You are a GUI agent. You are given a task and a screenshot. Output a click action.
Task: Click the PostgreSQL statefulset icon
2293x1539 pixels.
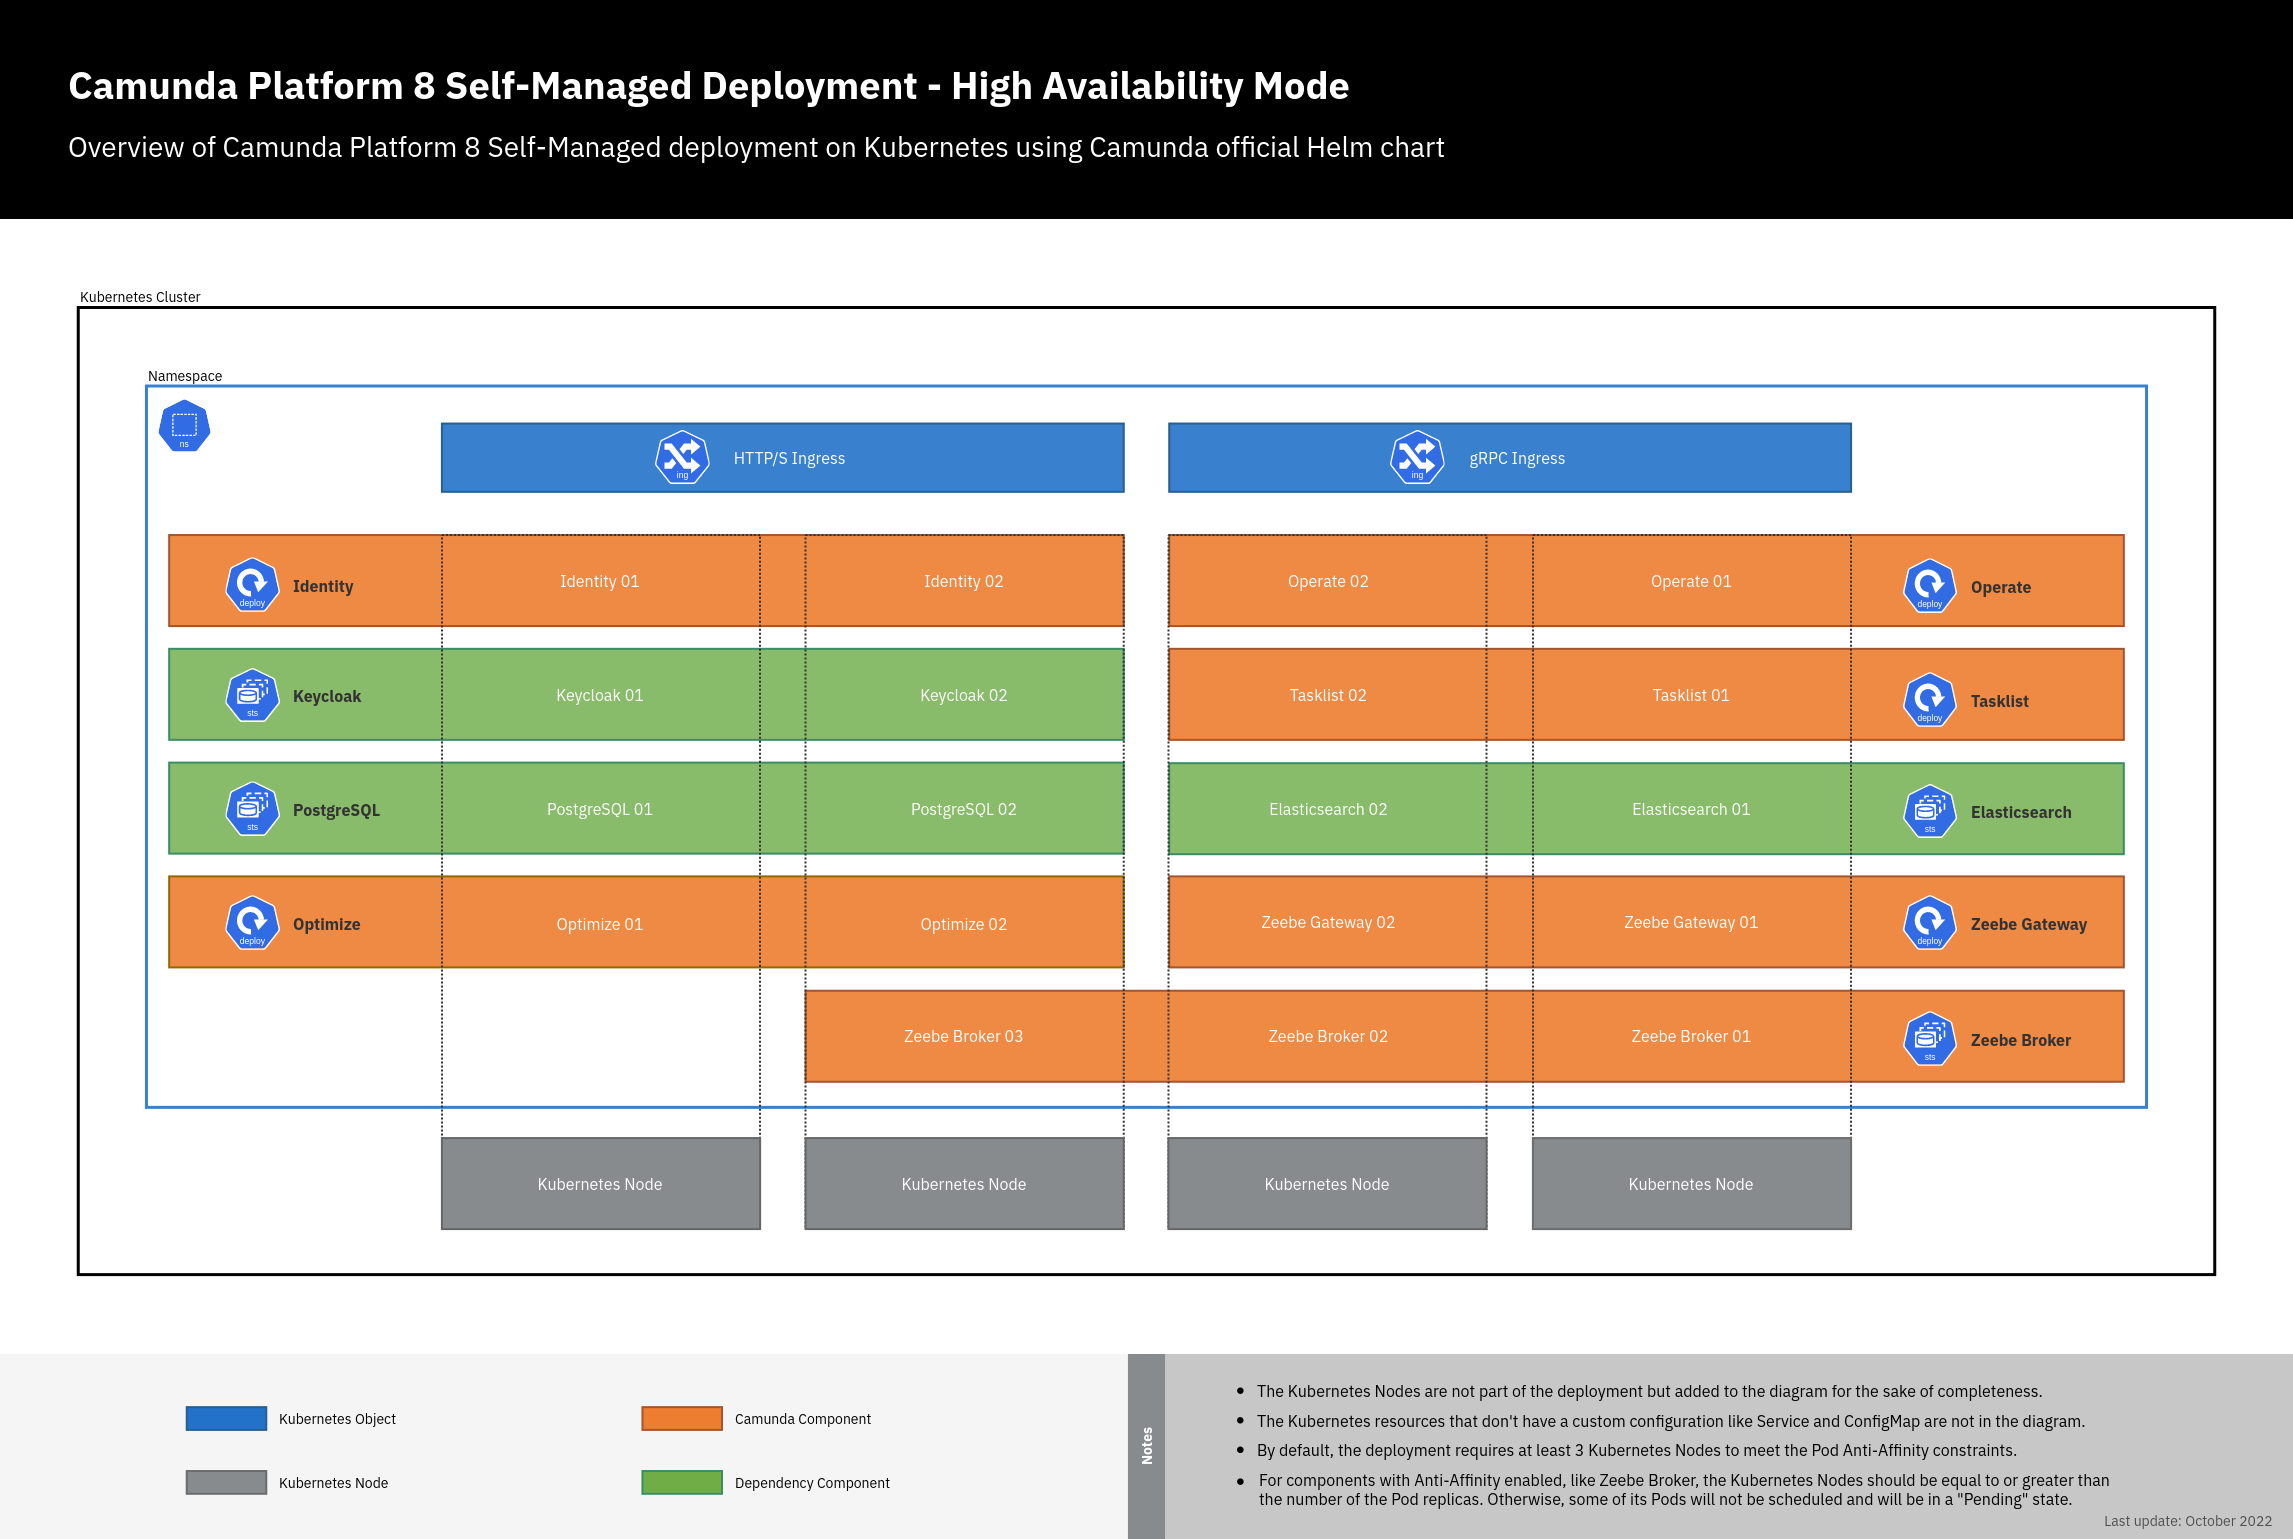252,809
